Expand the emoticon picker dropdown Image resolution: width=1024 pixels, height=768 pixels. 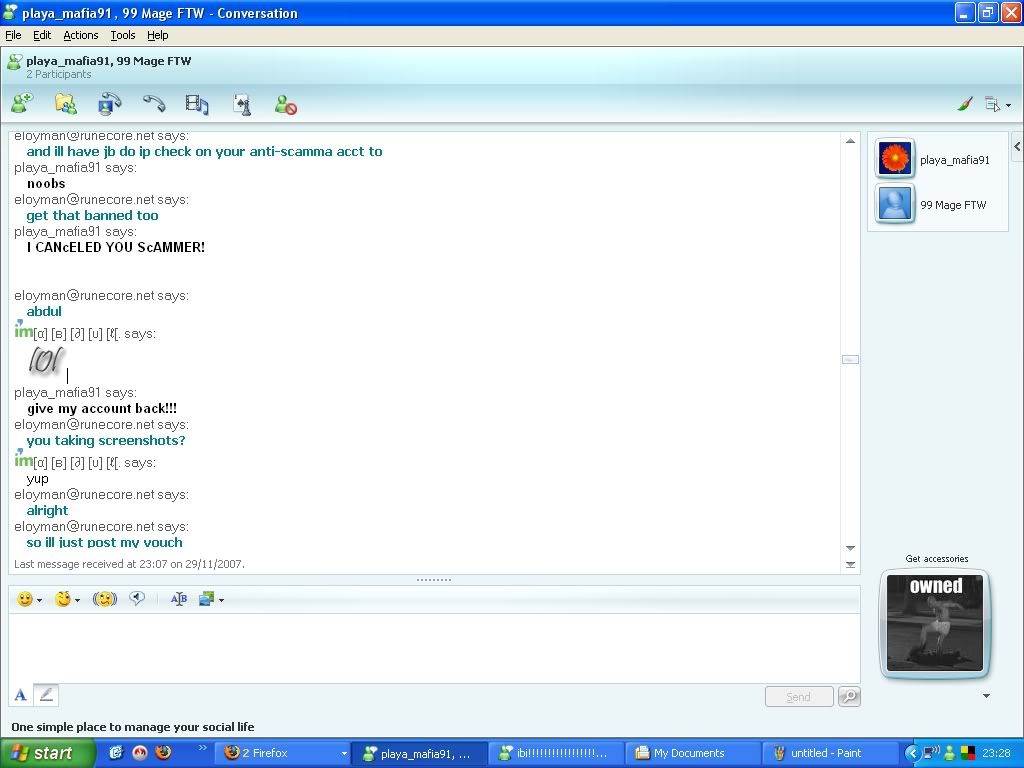tap(39, 600)
